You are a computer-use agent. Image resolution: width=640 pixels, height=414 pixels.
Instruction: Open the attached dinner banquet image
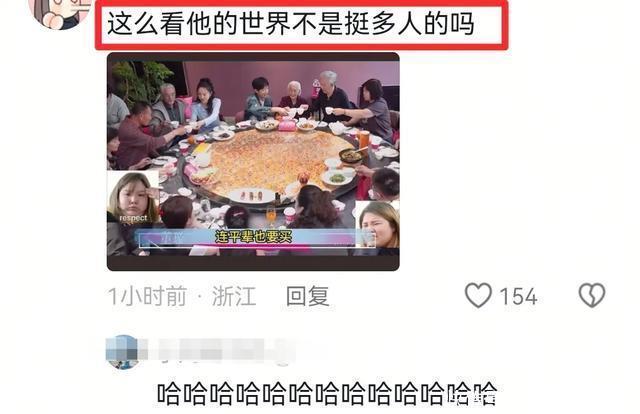[x=253, y=161]
